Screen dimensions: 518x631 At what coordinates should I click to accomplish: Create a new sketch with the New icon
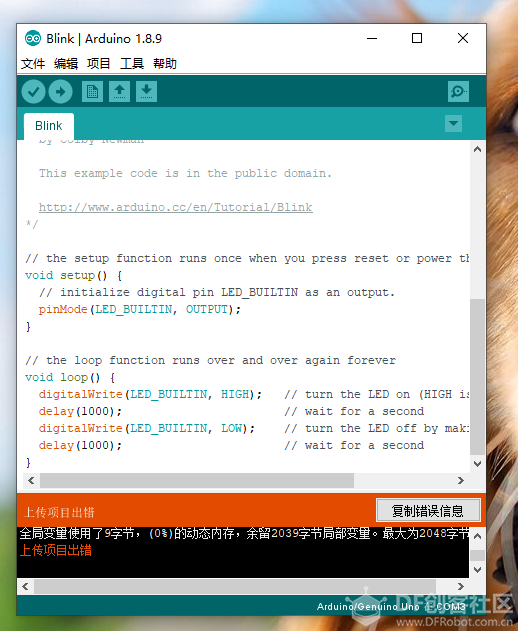click(92, 91)
